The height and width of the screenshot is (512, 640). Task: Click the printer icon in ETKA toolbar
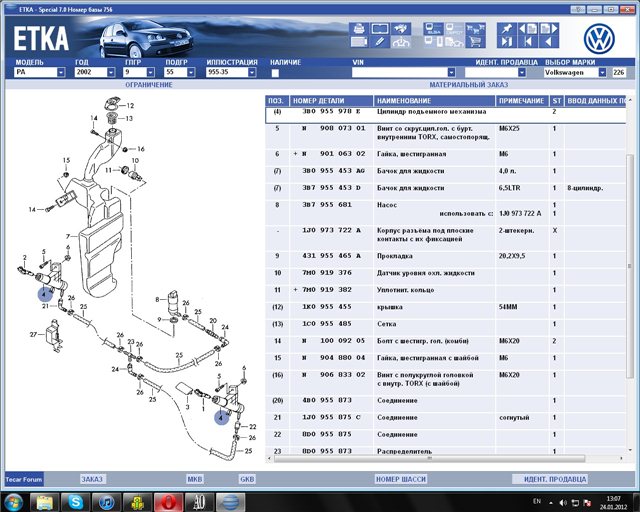[359, 29]
